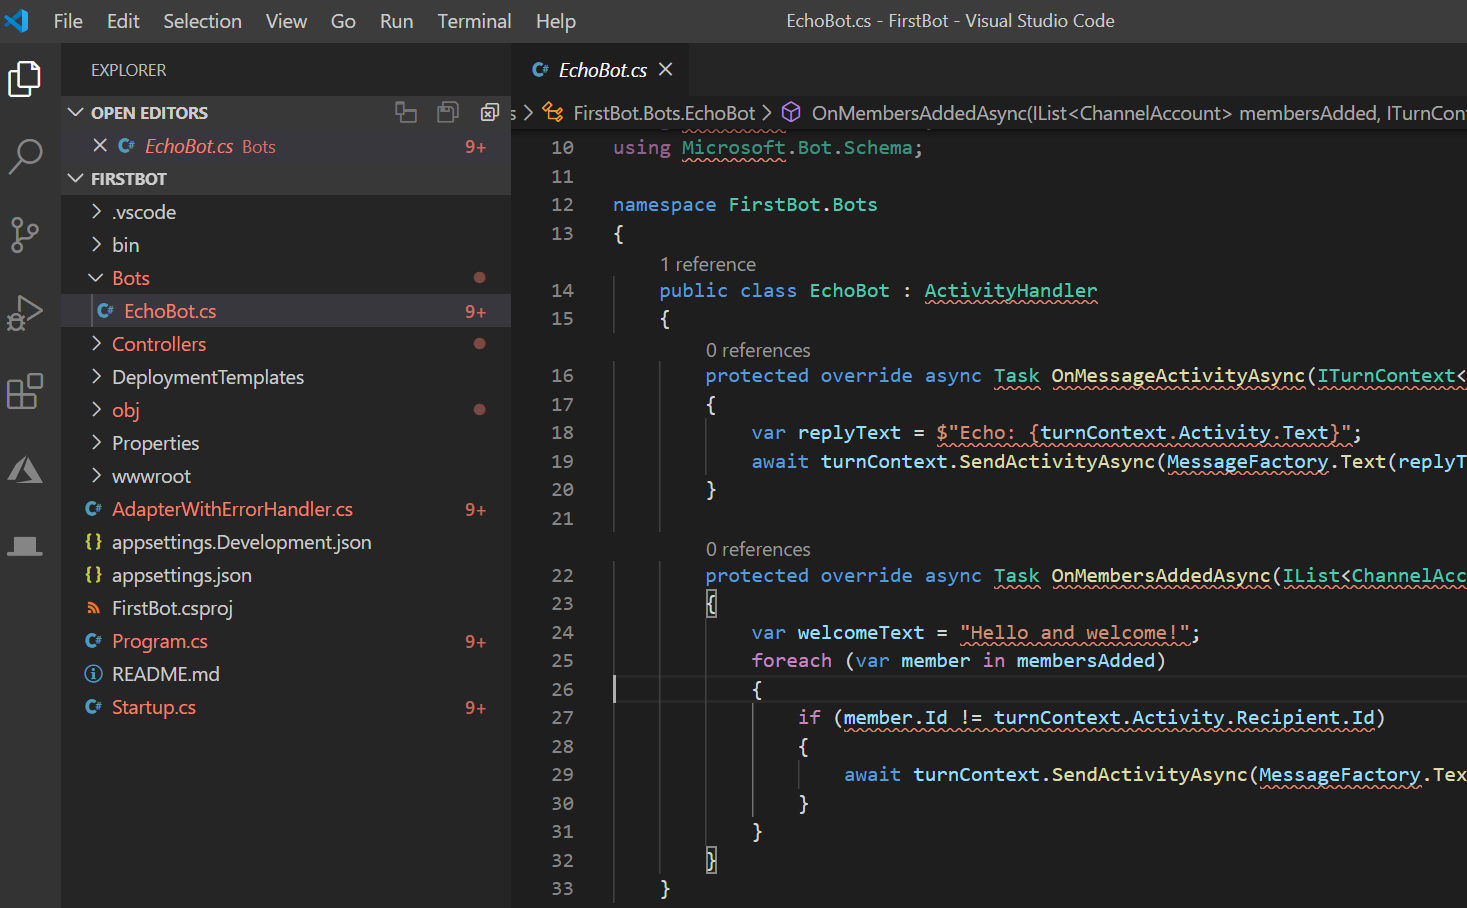Screen dimensions: 1467x908
Task: Click C# icon on the EchoBot.cs tab
Action: [x=540, y=70]
